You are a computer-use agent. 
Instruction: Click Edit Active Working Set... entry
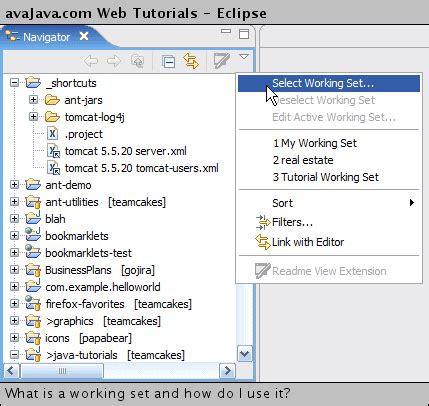pyautogui.click(x=329, y=117)
